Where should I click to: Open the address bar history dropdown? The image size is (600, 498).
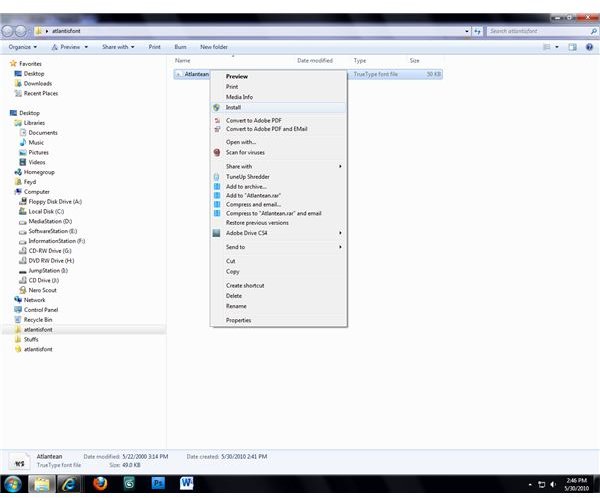[x=467, y=31]
